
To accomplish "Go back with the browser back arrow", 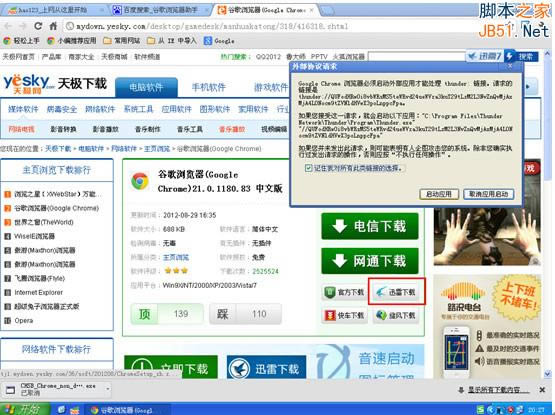I will (x=8, y=26).
